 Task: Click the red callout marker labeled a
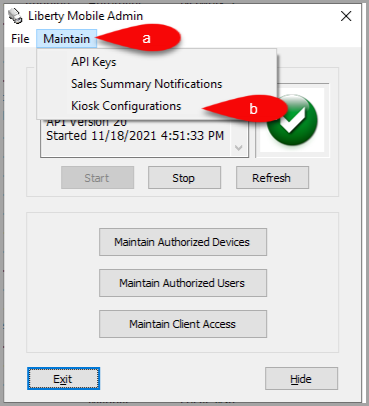point(139,38)
